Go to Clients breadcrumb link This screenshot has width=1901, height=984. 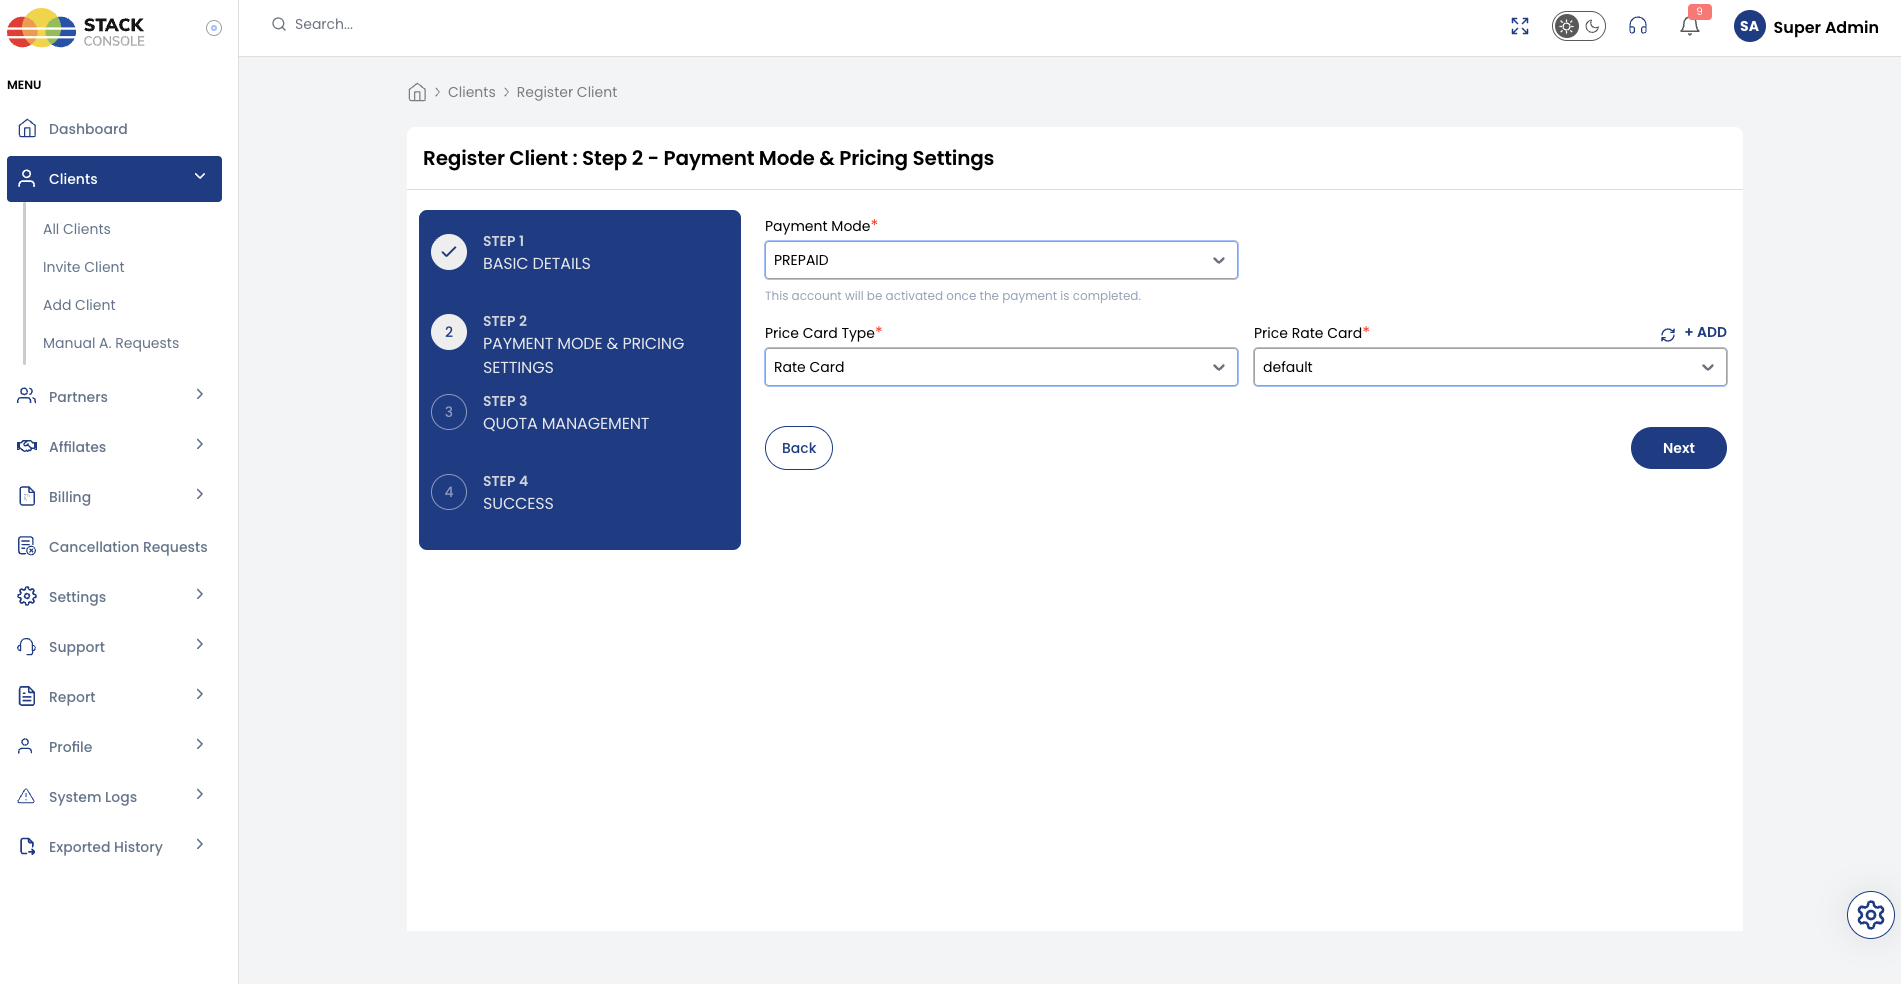click(x=472, y=92)
